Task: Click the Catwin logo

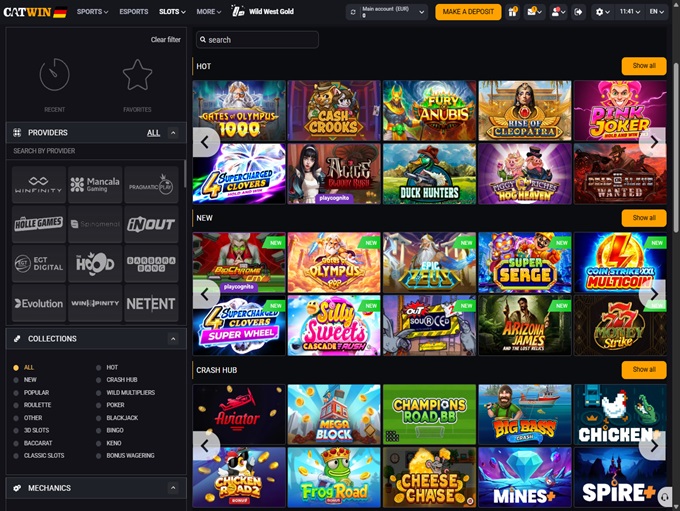Action: tap(35, 12)
